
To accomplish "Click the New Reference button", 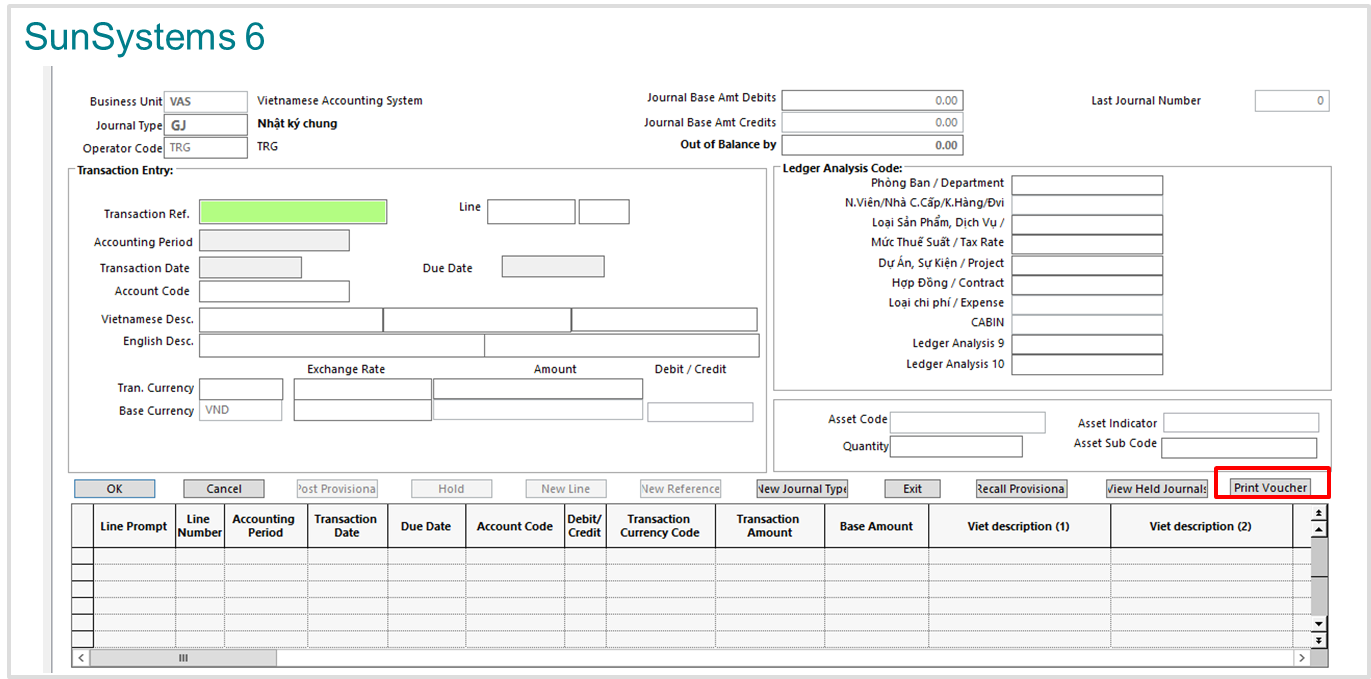I will pos(680,489).
